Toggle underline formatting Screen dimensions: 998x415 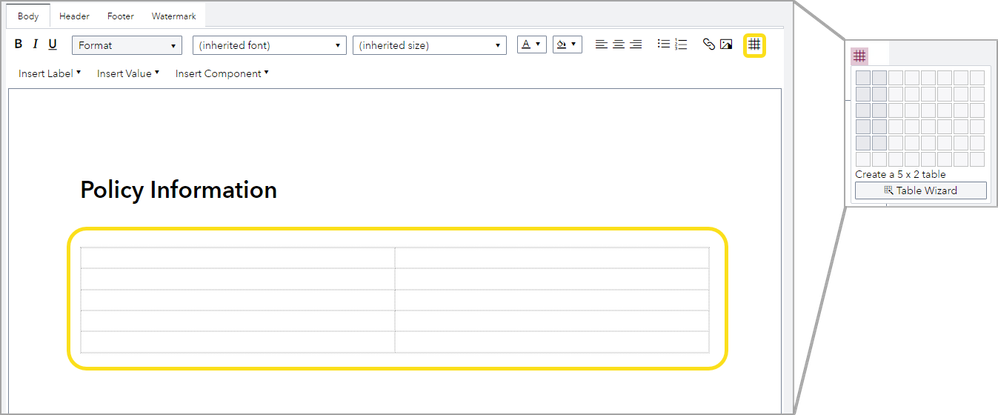coord(53,44)
